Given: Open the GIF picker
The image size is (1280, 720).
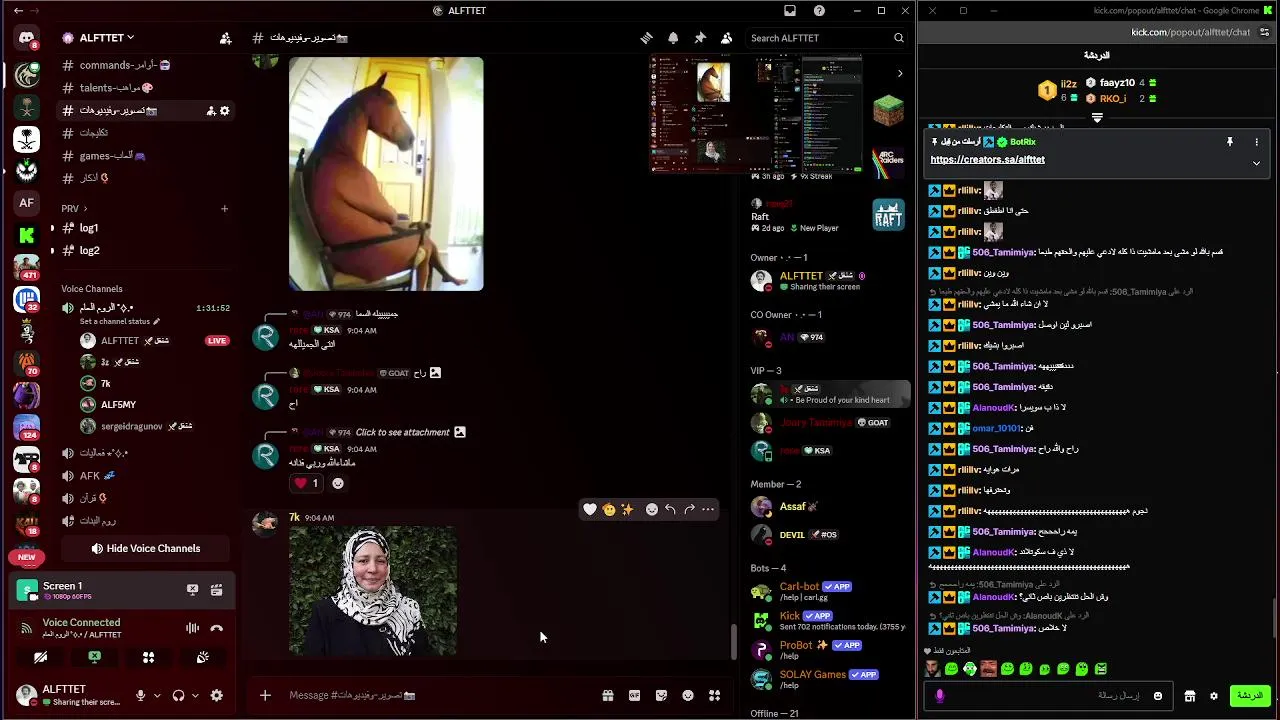Looking at the screenshot, I should [x=634, y=695].
